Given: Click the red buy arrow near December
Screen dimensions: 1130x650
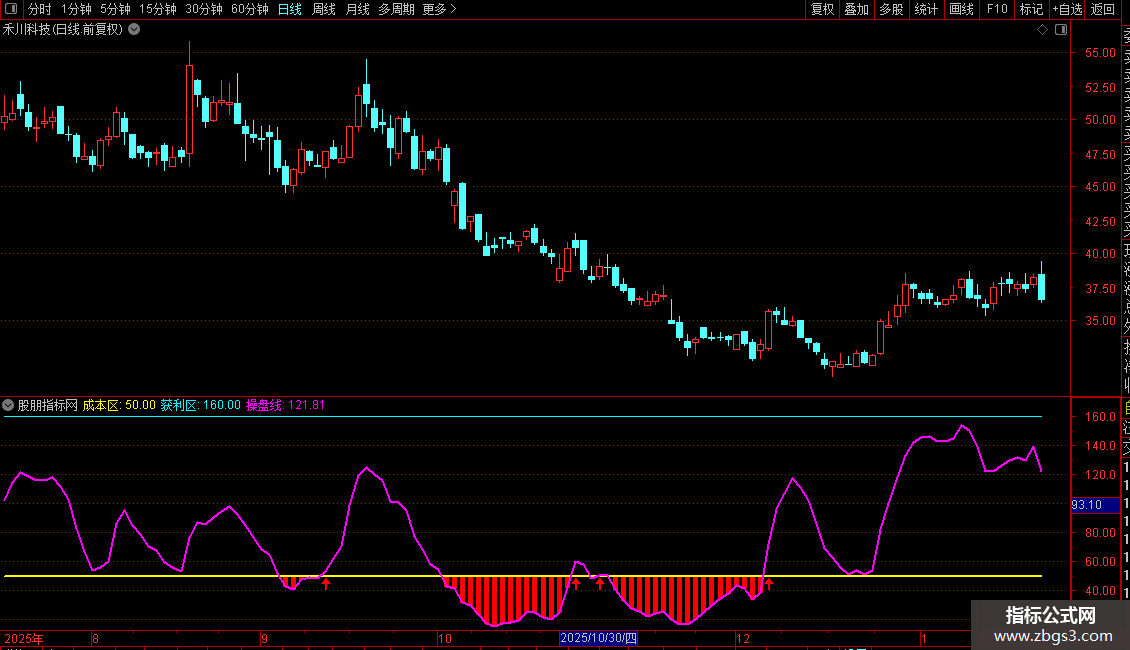Looking at the screenshot, I should click(769, 583).
